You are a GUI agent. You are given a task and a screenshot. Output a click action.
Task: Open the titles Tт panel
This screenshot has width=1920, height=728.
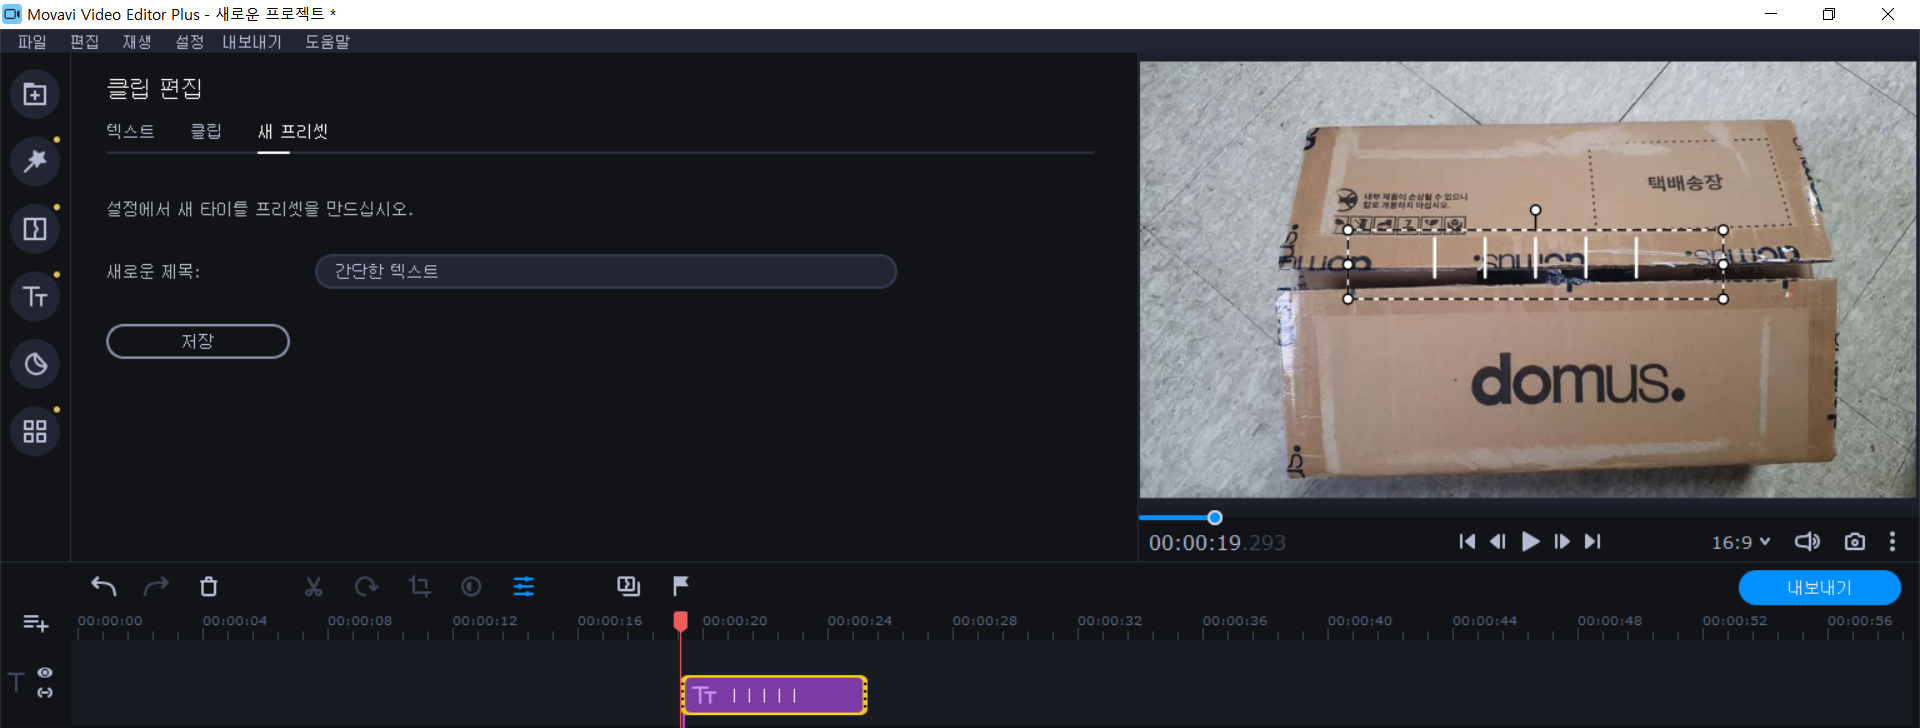tap(35, 297)
